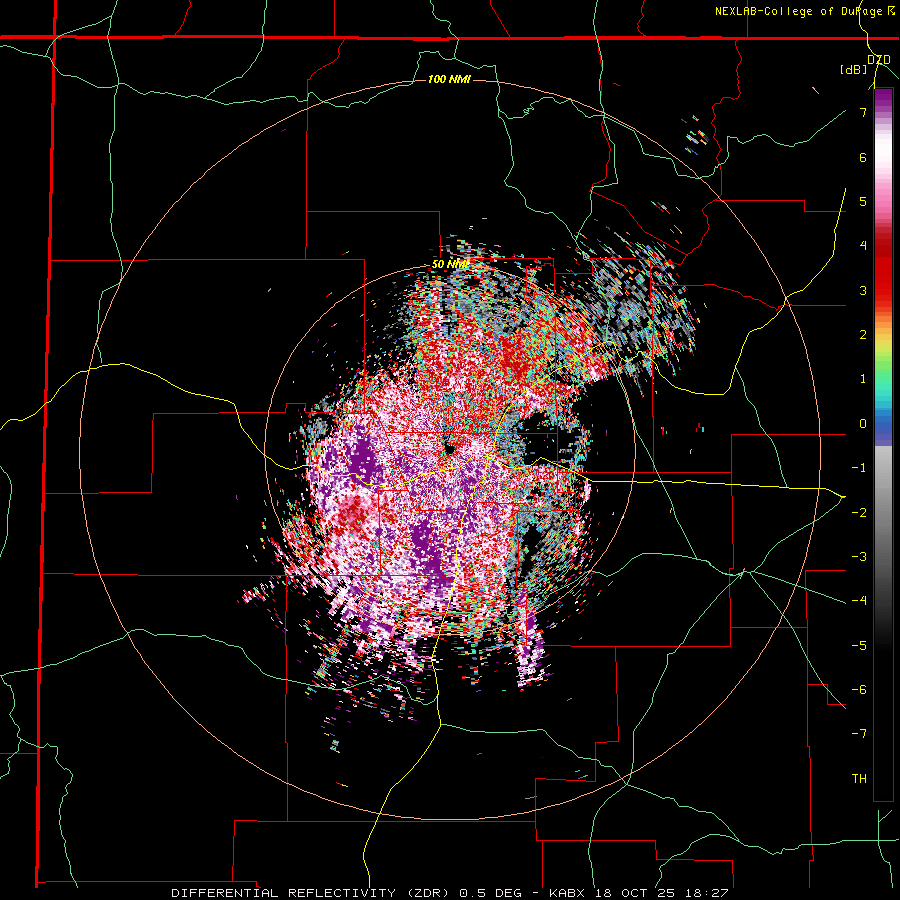Image resolution: width=900 pixels, height=900 pixels.
Task: Click the 3 dB value on color scale
Action: click(863, 290)
